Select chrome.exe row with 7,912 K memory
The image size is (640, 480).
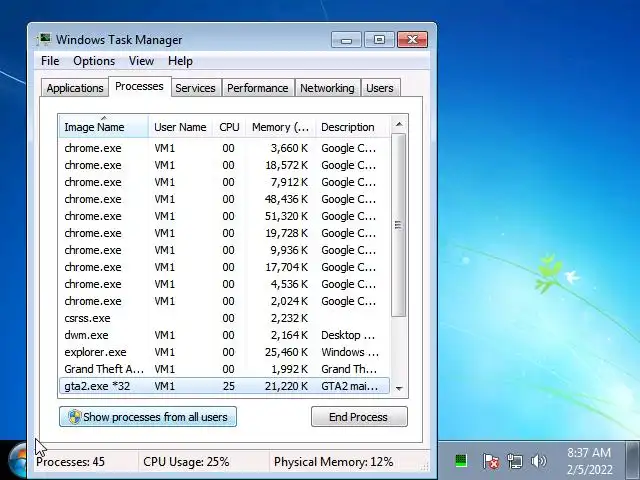[224, 182]
